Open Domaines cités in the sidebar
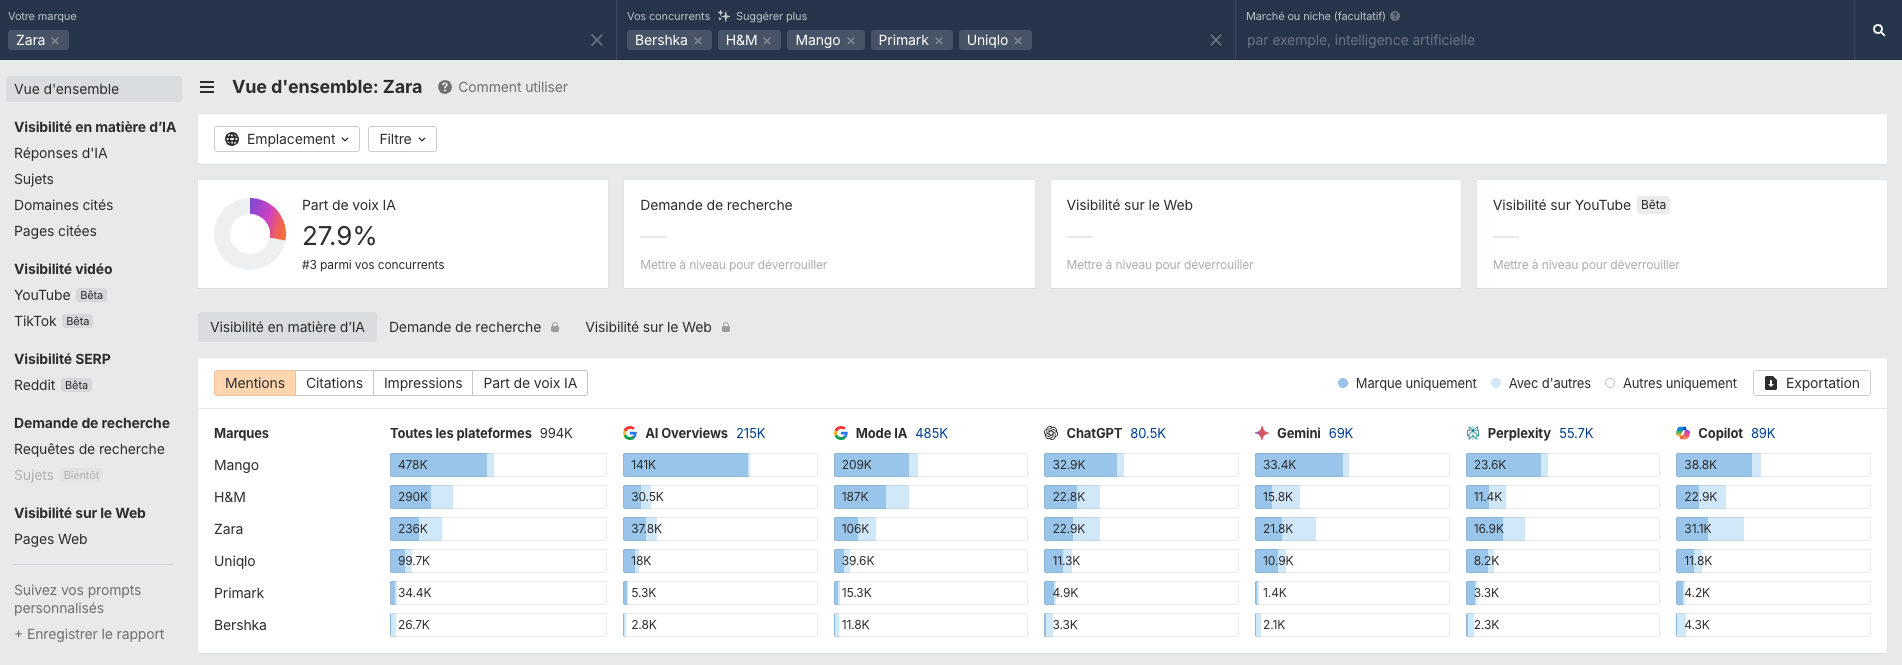The image size is (1902, 665). [63, 205]
